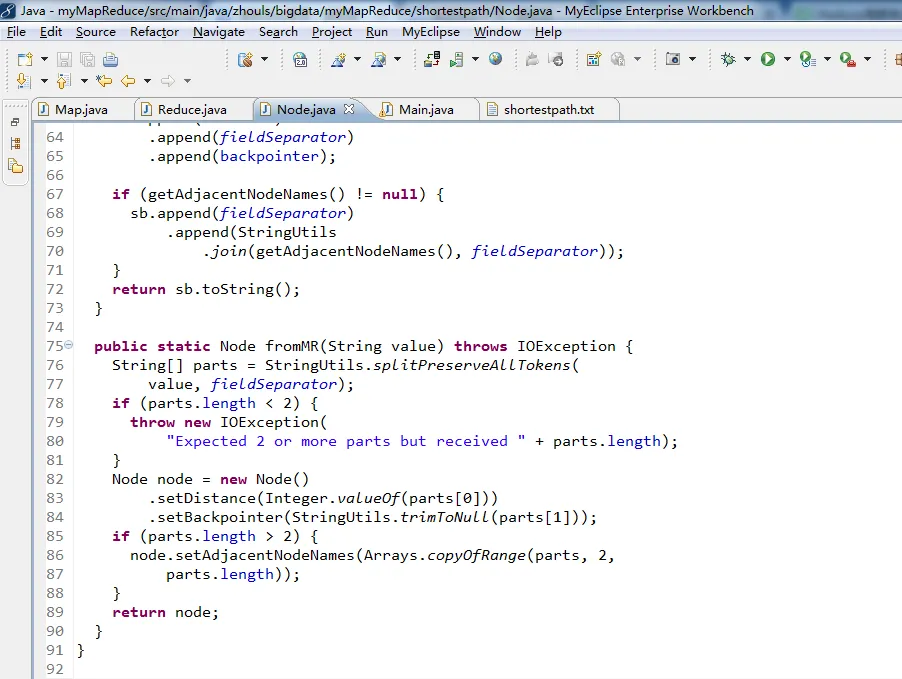Image resolution: width=902 pixels, height=679 pixels.
Task: Click the Print icon
Action: 110,59
